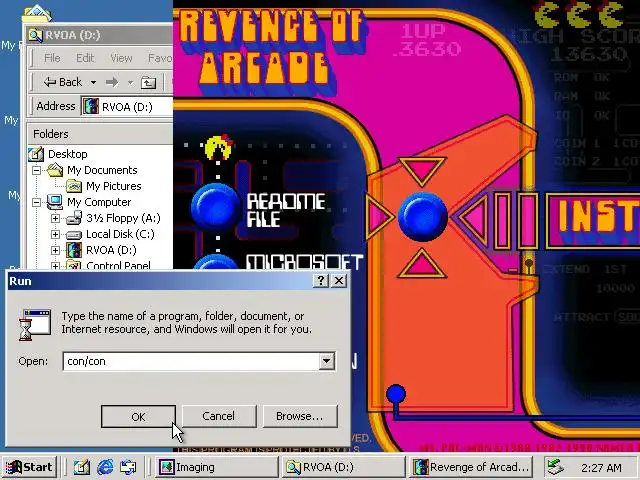The width and height of the screenshot is (640, 480).
Task: Select My Documents folder in tree
Action: [x=102, y=170]
